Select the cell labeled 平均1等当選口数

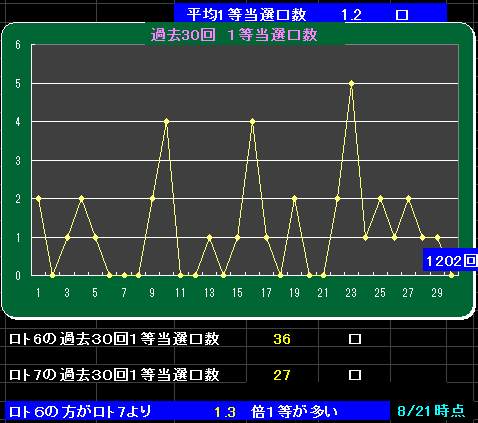point(246,15)
